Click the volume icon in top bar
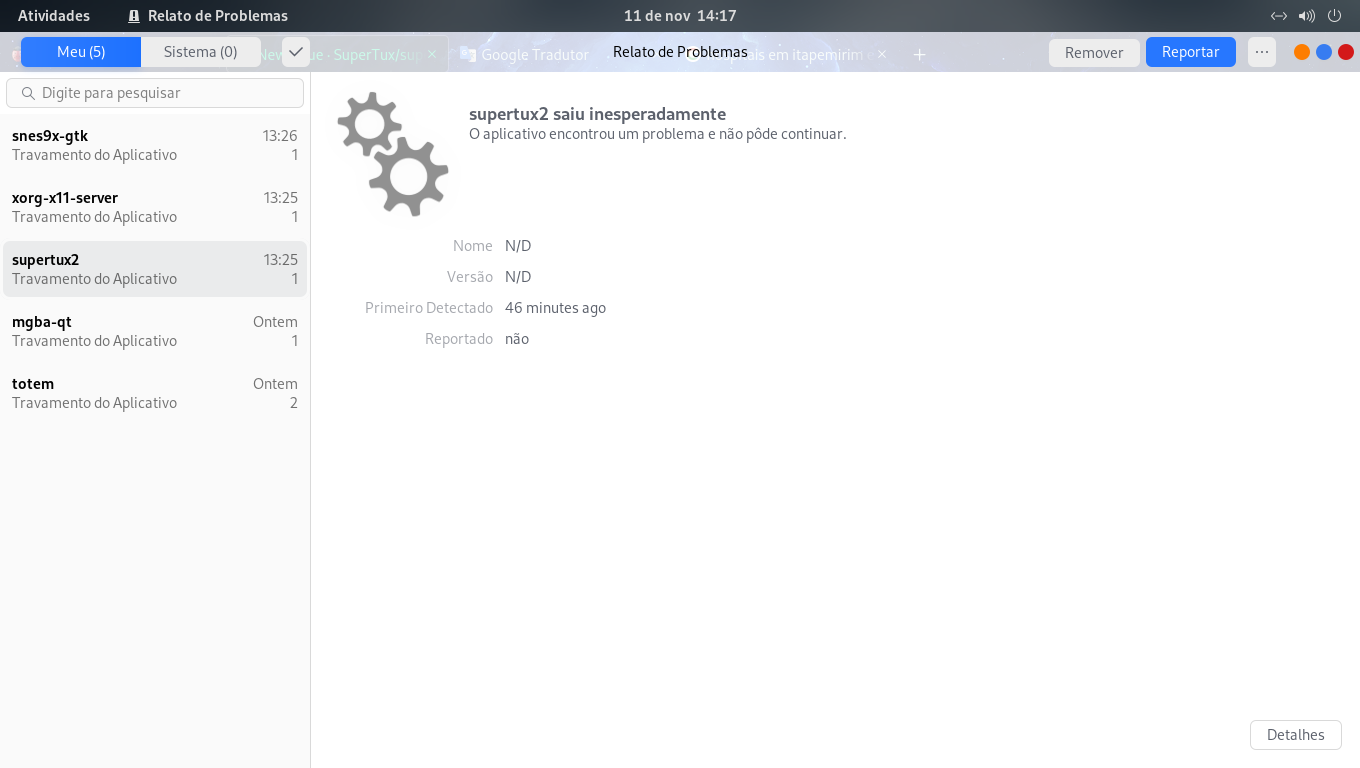This screenshot has height=768, width=1360. 1306,16
